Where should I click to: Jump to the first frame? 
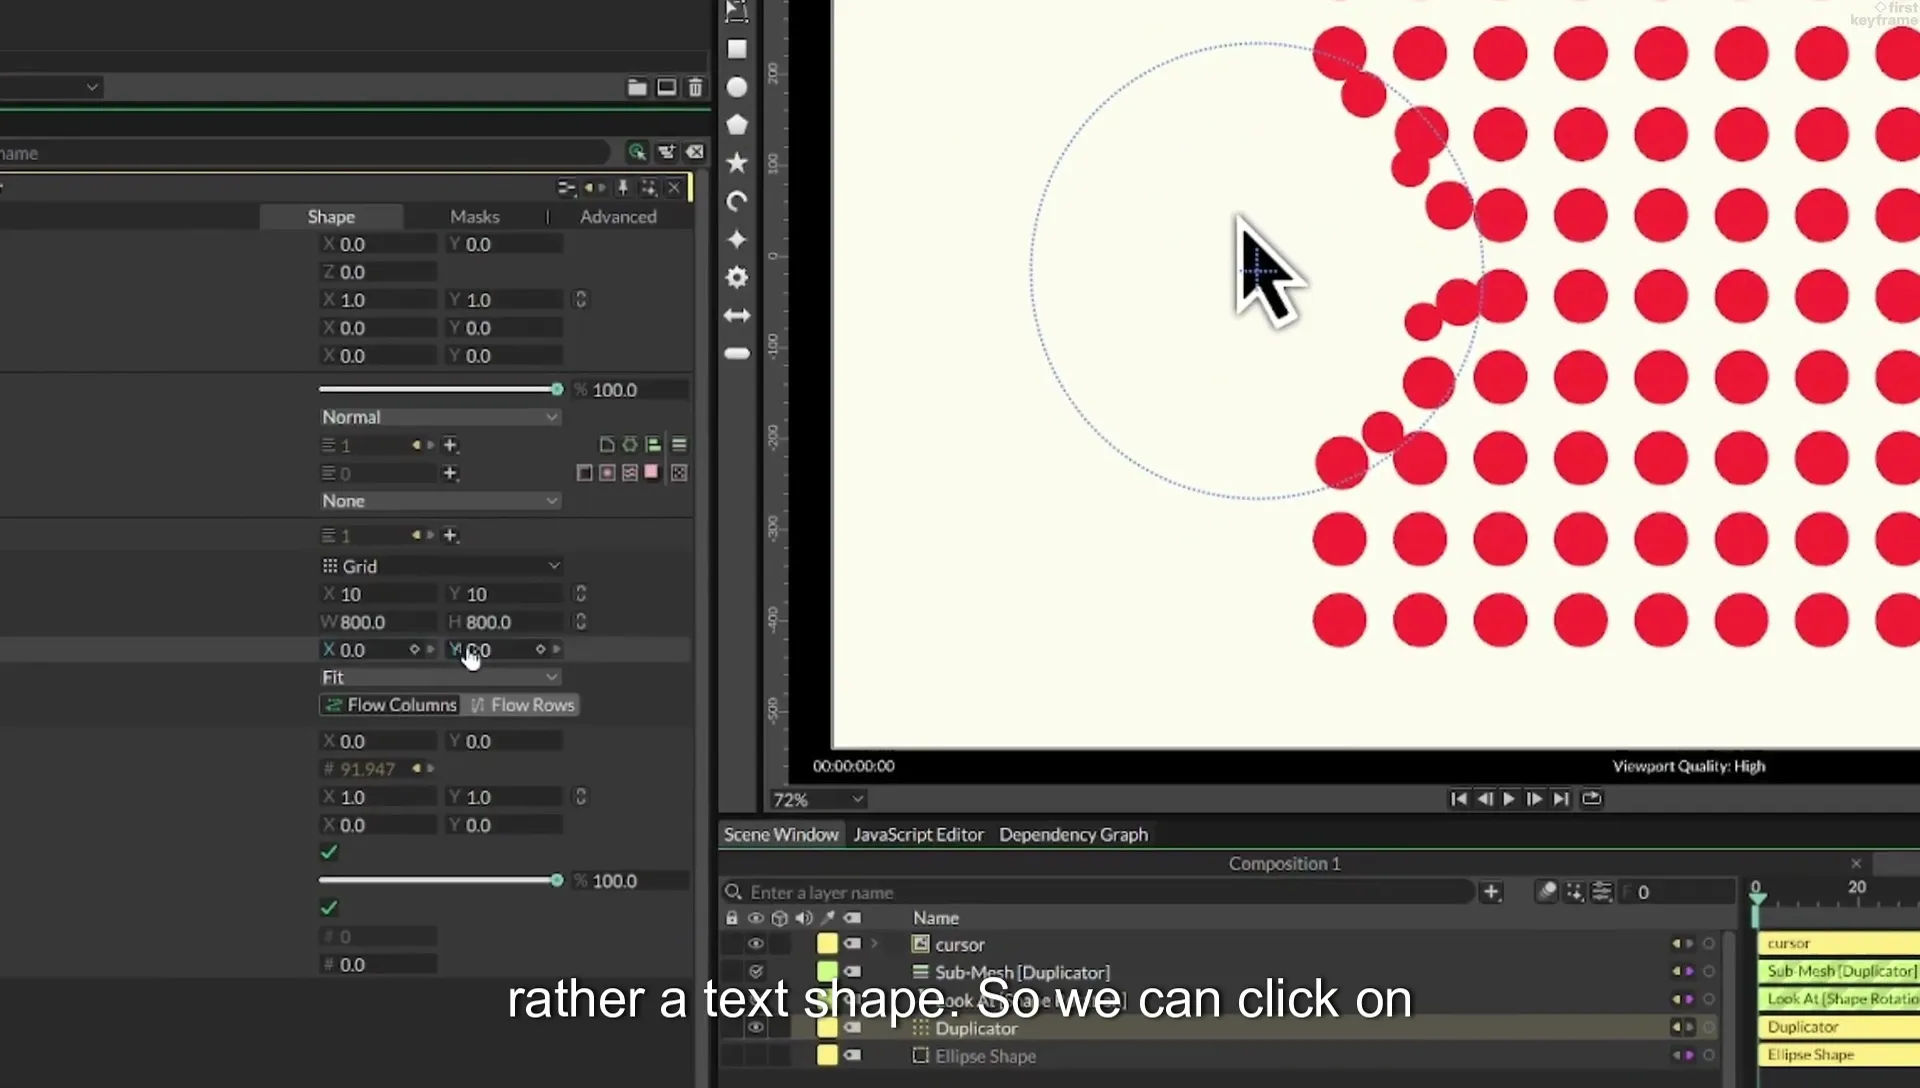pyautogui.click(x=1458, y=799)
